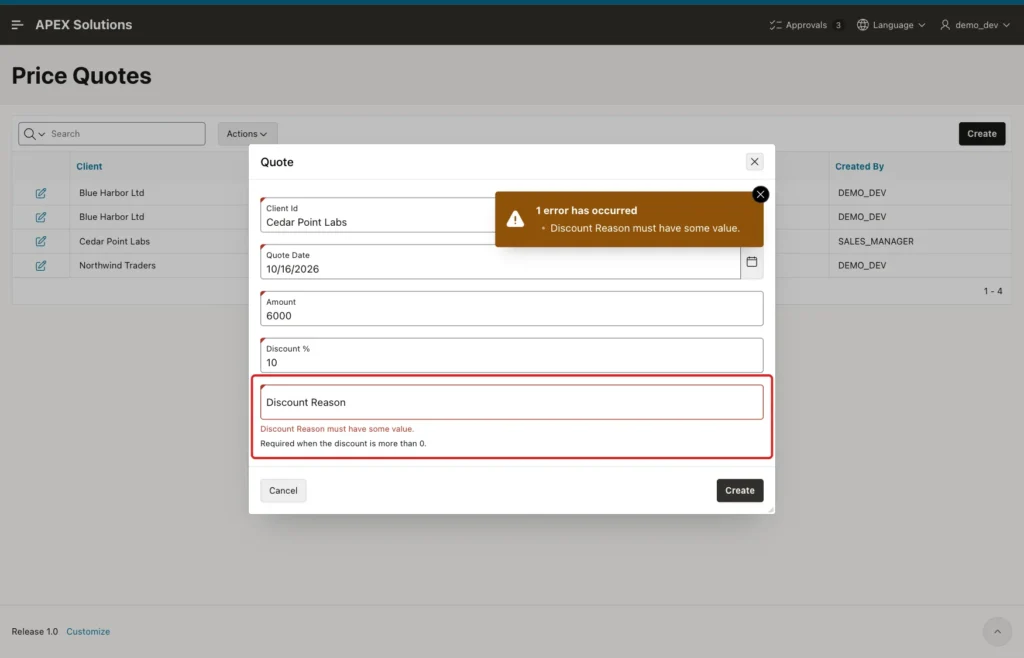Screen dimensions: 1024x658
Task: Click the SALES_MANAGER cell
Action: (875, 242)
